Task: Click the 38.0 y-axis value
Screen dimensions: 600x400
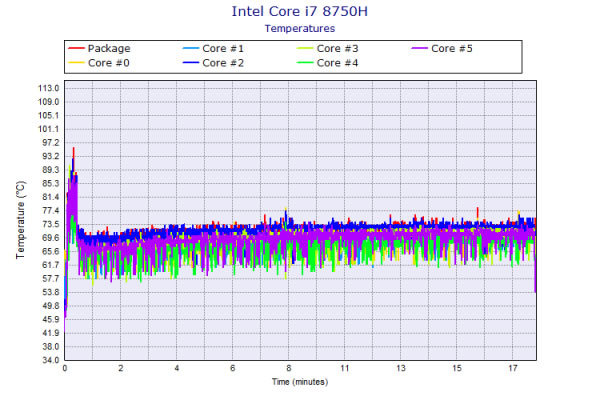Action: click(51, 346)
